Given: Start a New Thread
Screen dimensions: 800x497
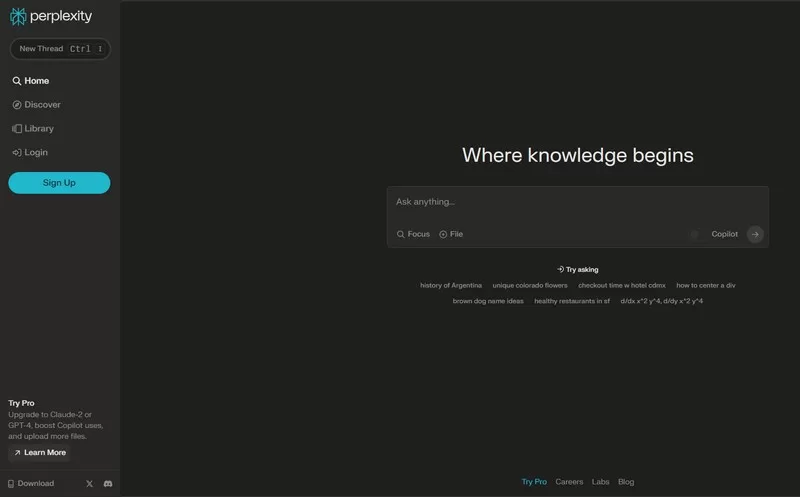Looking at the screenshot, I should [x=60, y=49].
